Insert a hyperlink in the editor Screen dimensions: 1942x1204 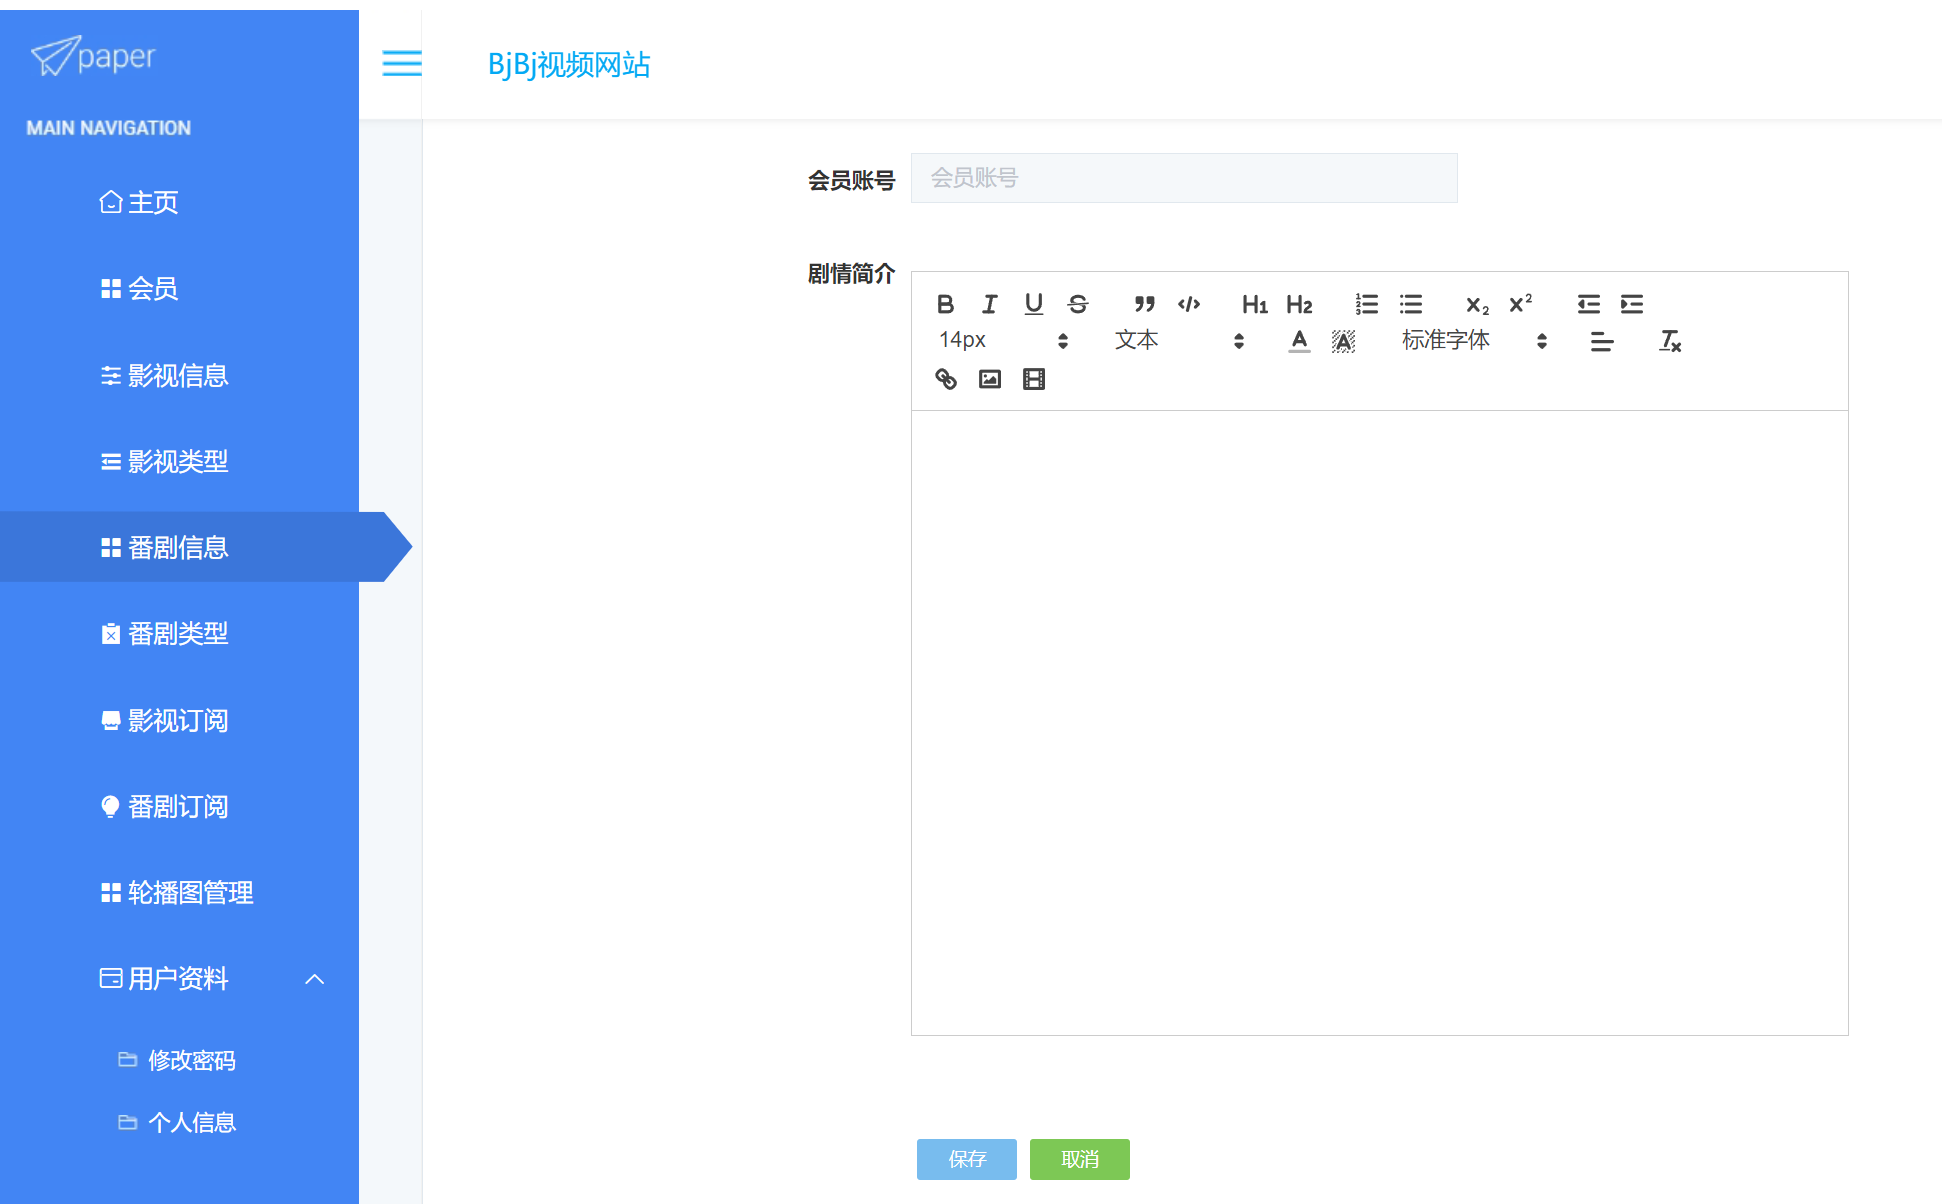(945, 379)
